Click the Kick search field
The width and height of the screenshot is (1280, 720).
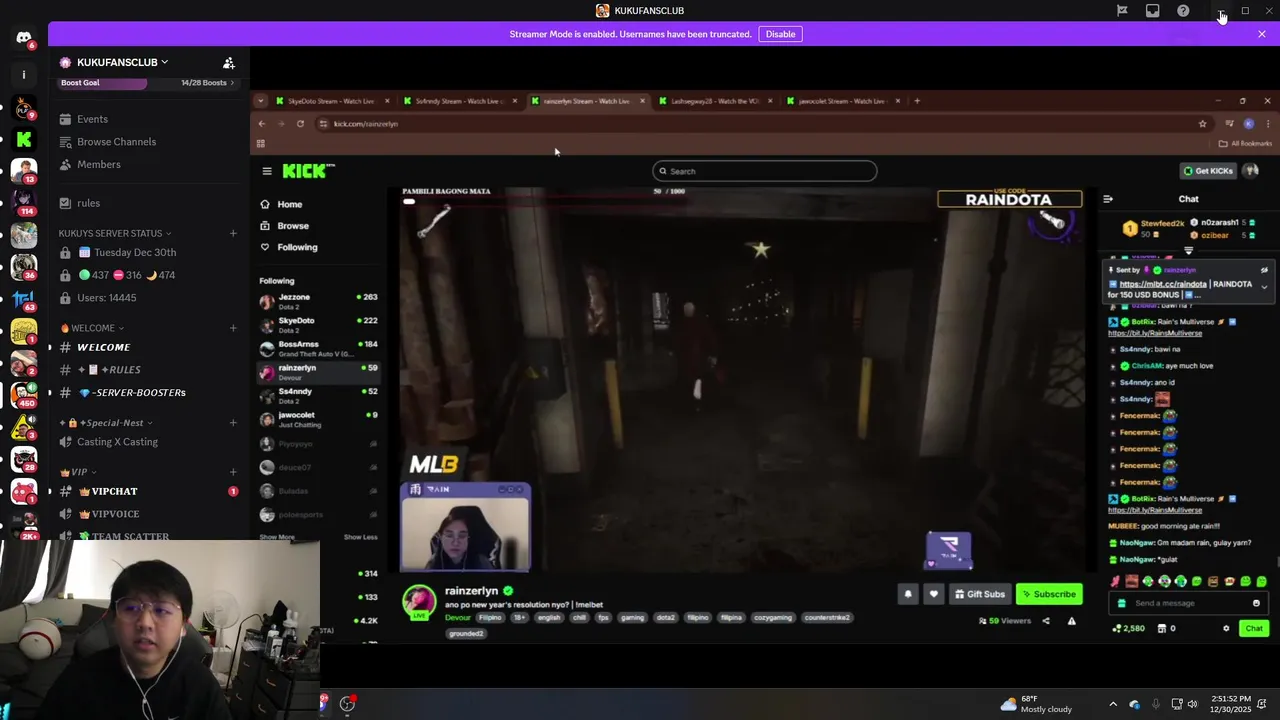click(x=765, y=171)
